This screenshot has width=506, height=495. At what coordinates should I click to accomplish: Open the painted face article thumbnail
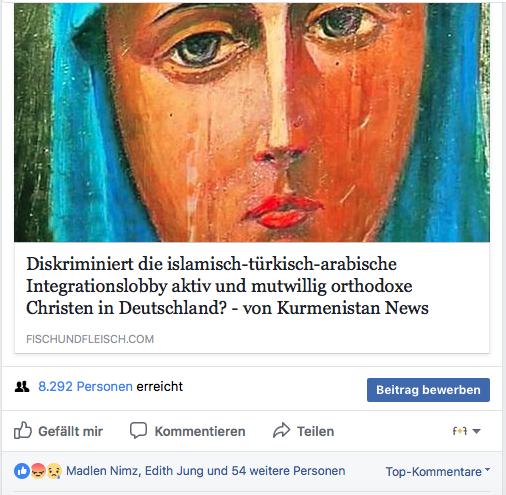(x=252, y=122)
